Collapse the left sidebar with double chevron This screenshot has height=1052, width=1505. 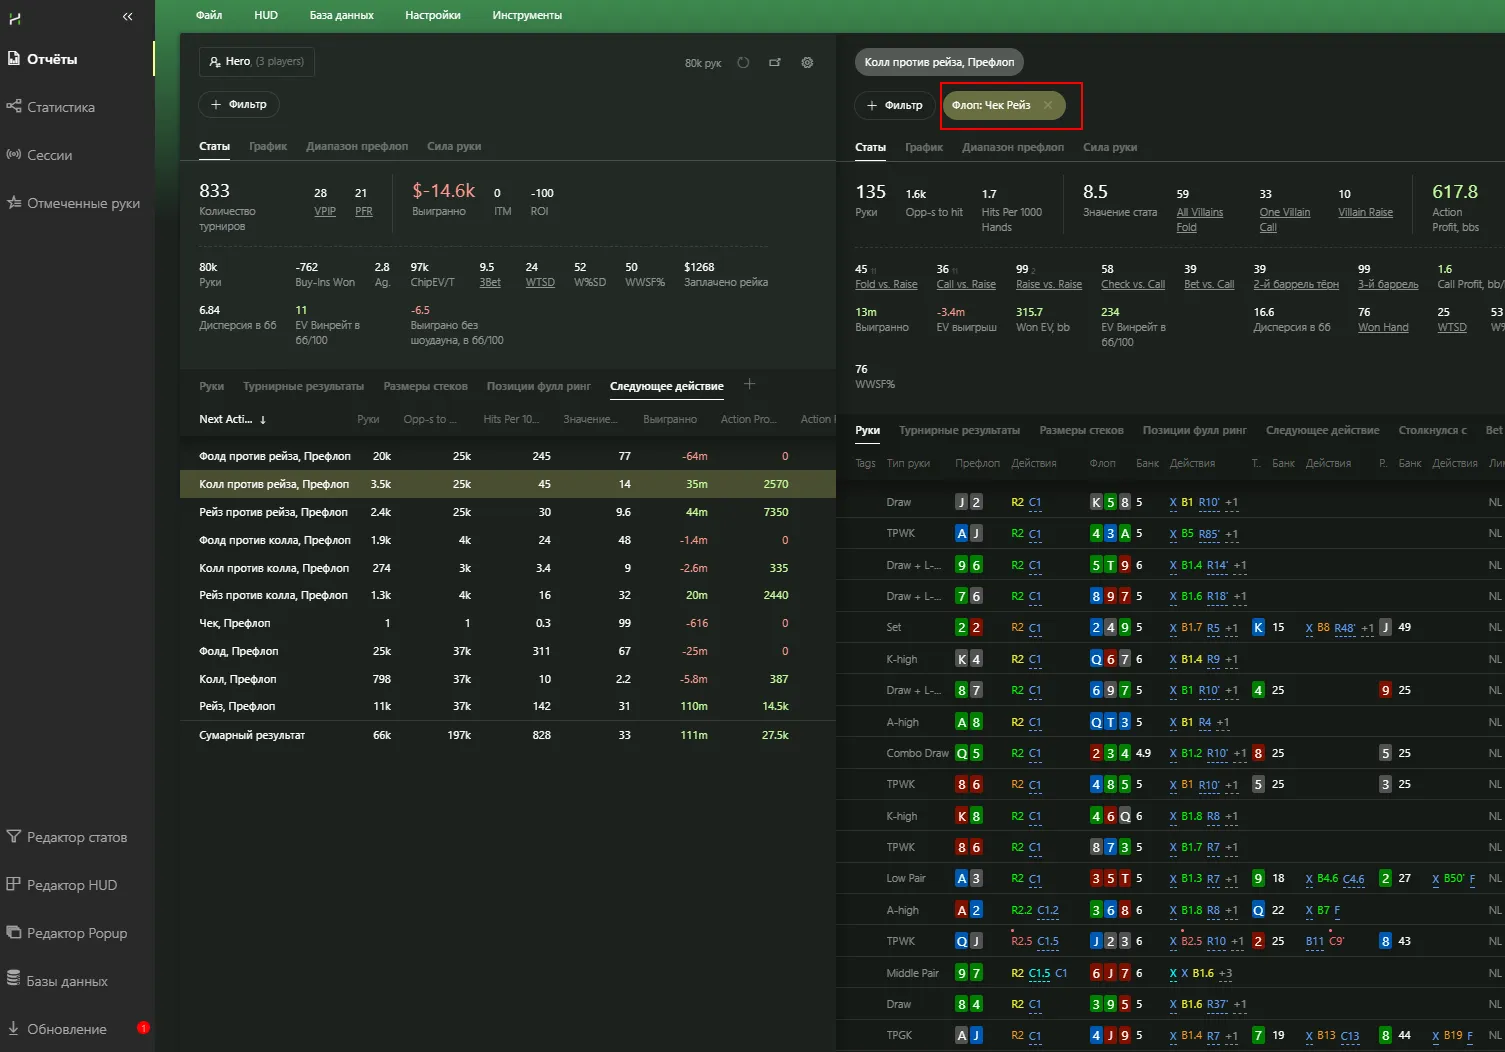(x=127, y=17)
